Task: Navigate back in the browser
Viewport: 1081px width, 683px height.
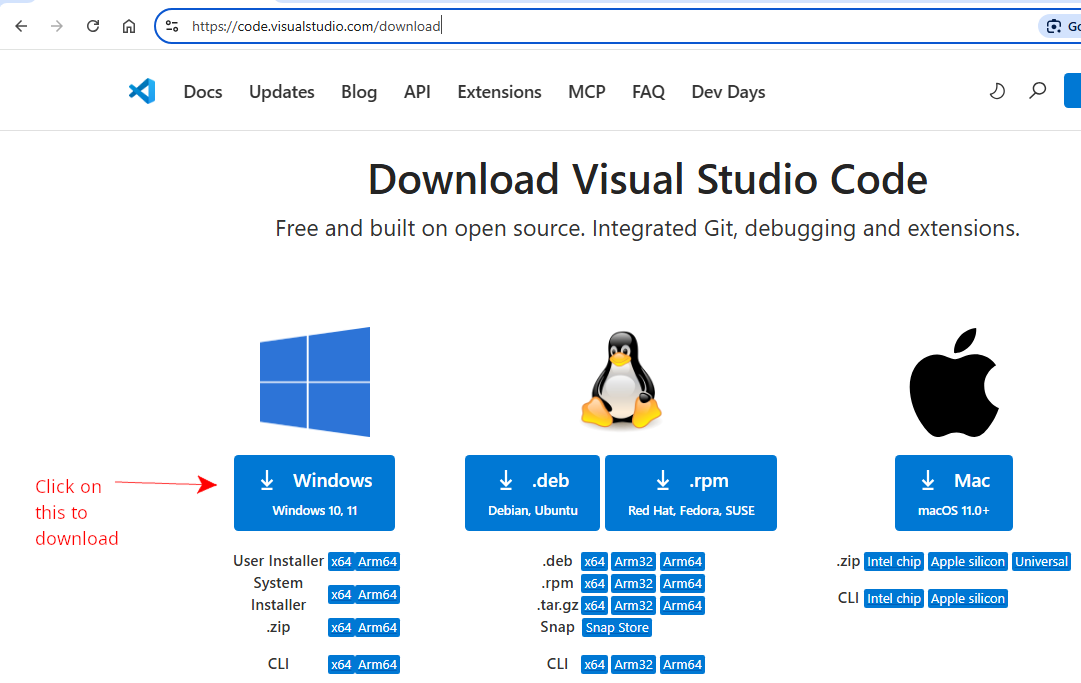Action: [x=21, y=25]
